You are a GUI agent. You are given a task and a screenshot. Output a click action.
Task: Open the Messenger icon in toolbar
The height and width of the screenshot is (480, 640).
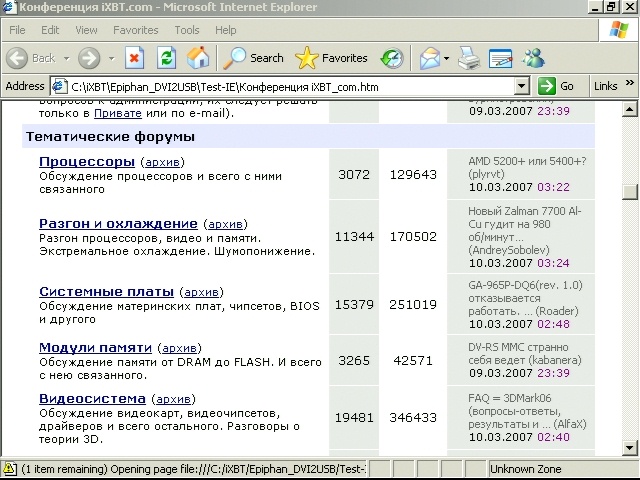[x=533, y=57]
